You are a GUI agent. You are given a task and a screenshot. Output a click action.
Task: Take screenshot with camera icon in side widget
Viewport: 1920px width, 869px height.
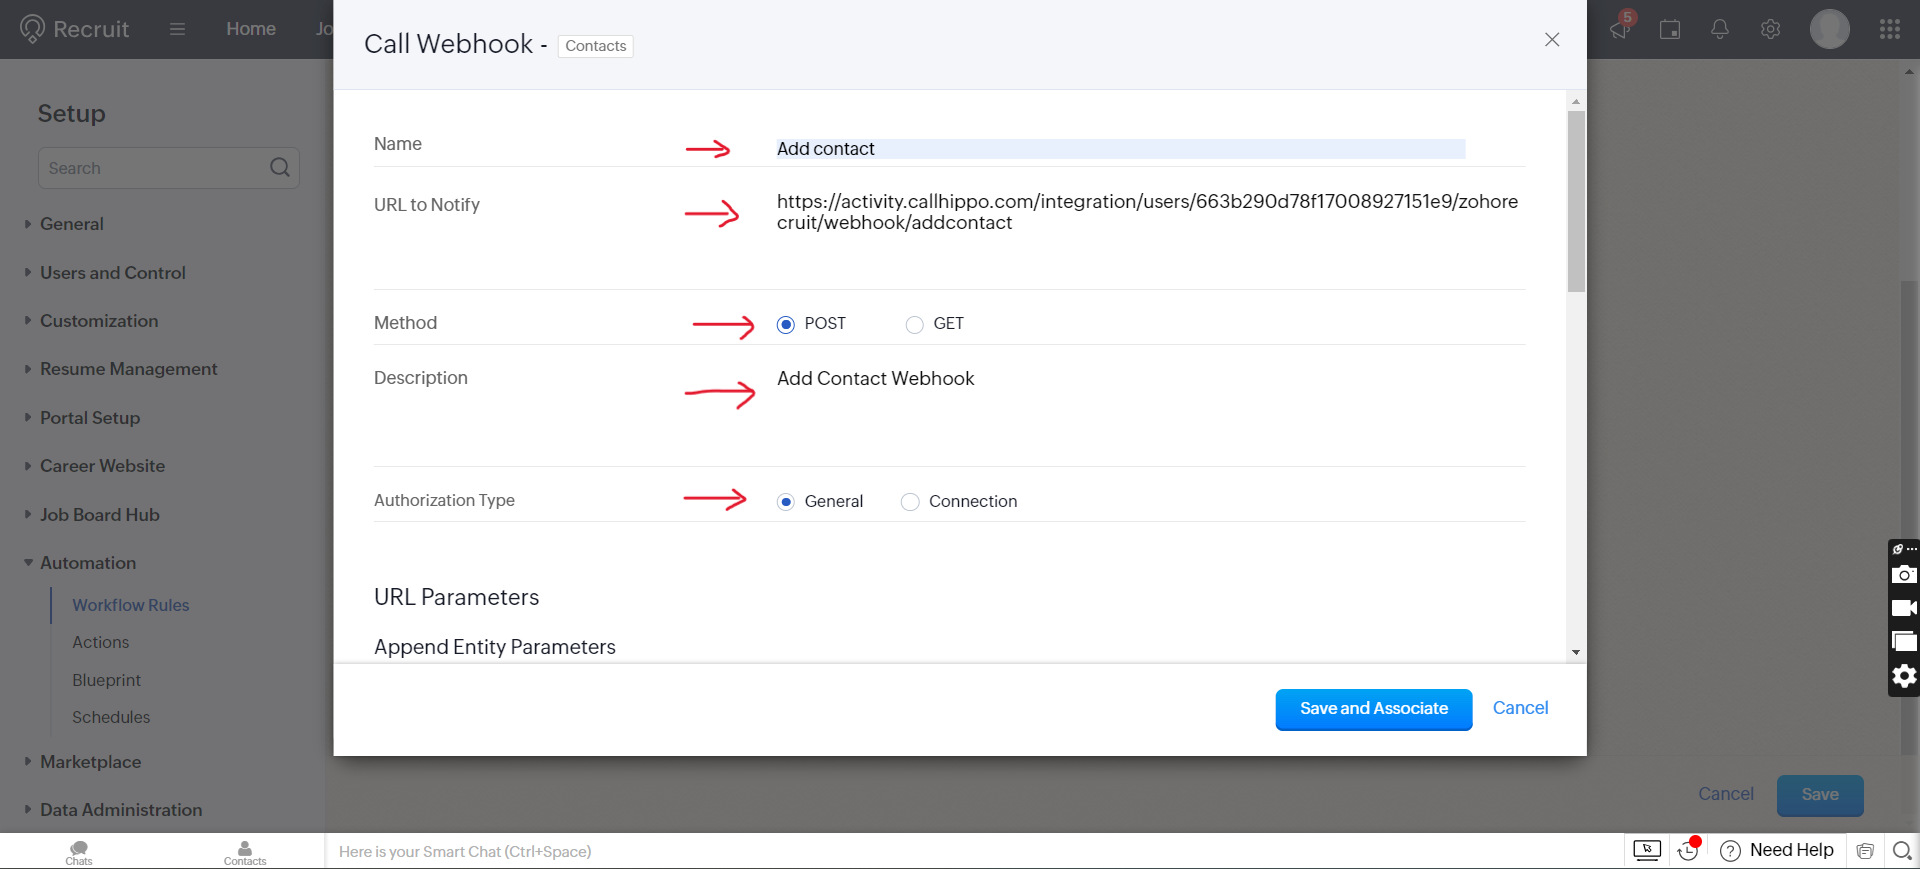[x=1904, y=574]
